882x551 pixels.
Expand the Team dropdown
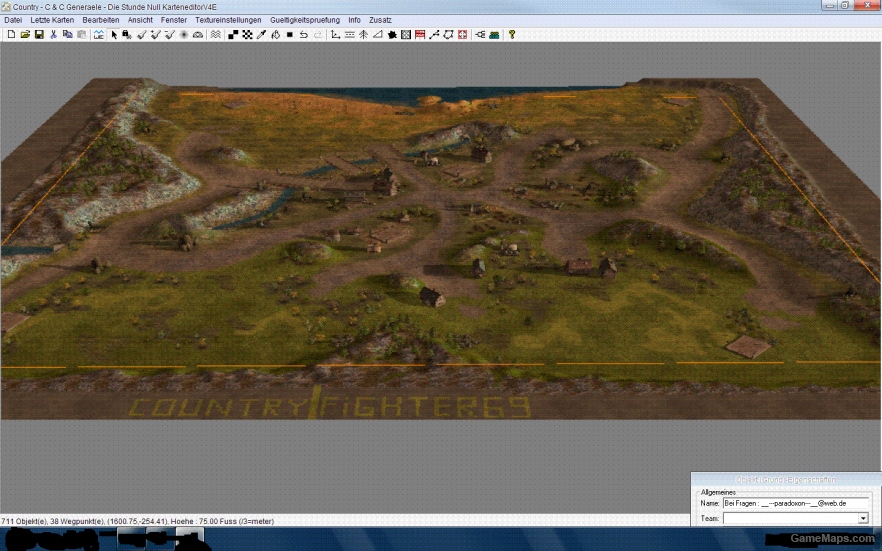pyautogui.click(x=863, y=519)
